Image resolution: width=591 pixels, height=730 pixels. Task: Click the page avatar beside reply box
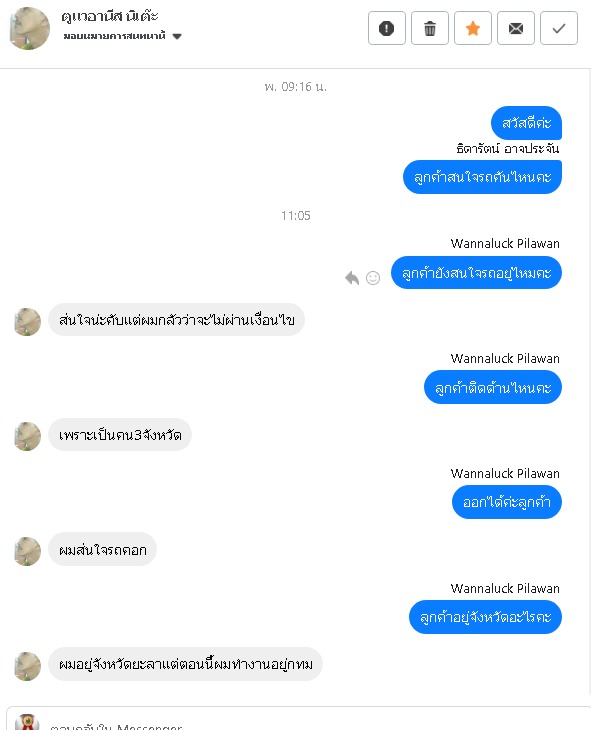[27, 722]
